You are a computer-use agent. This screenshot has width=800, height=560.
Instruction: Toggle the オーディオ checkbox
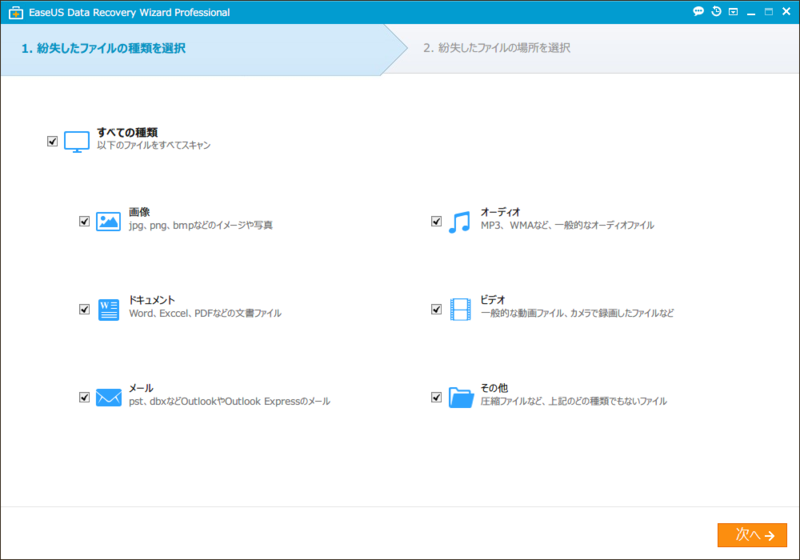pyautogui.click(x=436, y=221)
